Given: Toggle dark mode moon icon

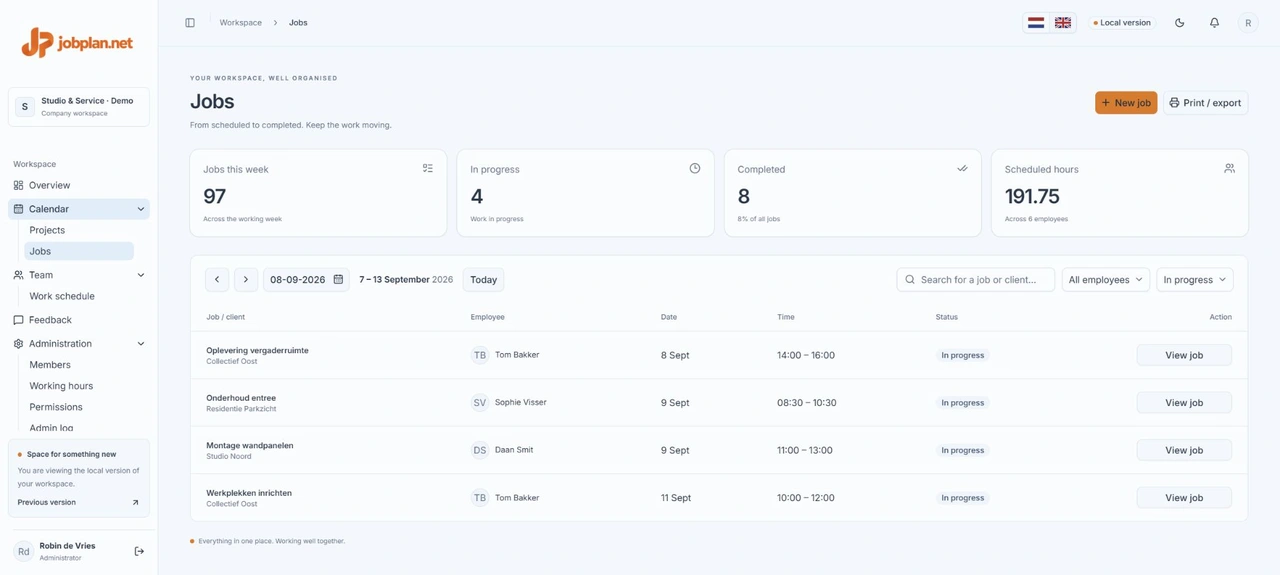Looking at the screenshot, I should pyautogui.click(x=1180, y=23).
